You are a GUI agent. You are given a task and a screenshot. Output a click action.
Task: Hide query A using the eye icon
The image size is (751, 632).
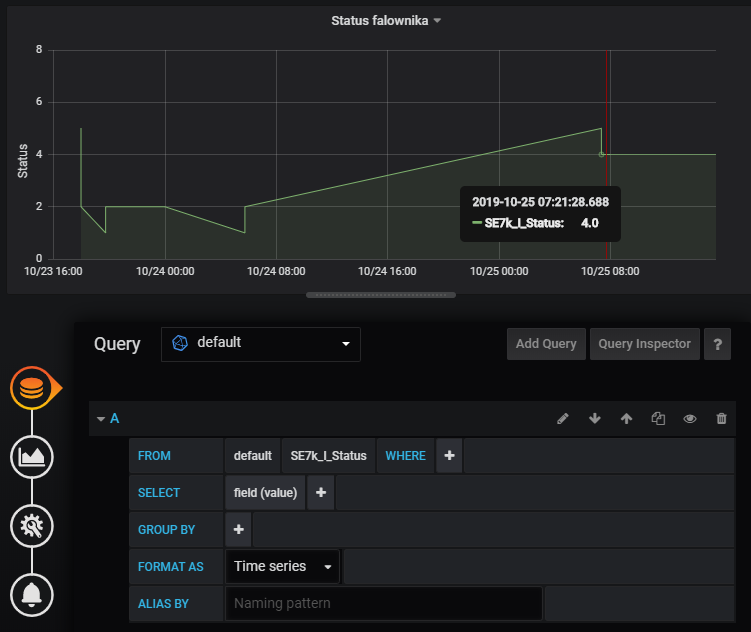point(690,419)
